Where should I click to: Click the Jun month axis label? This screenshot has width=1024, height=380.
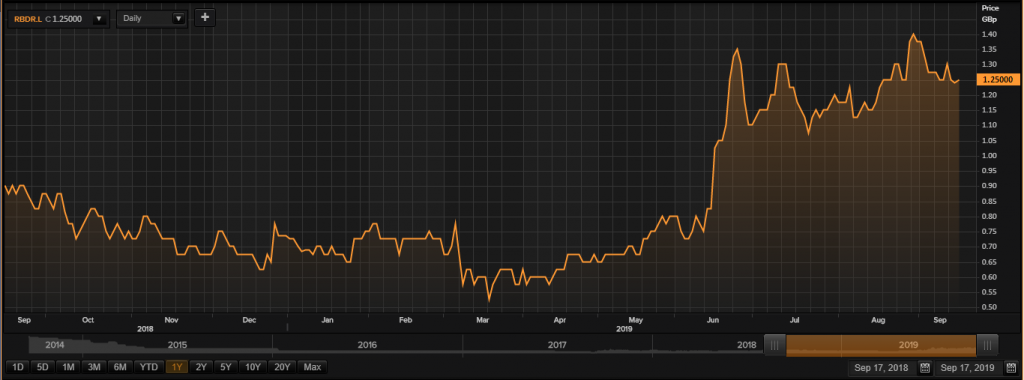[x=713, y=321]
